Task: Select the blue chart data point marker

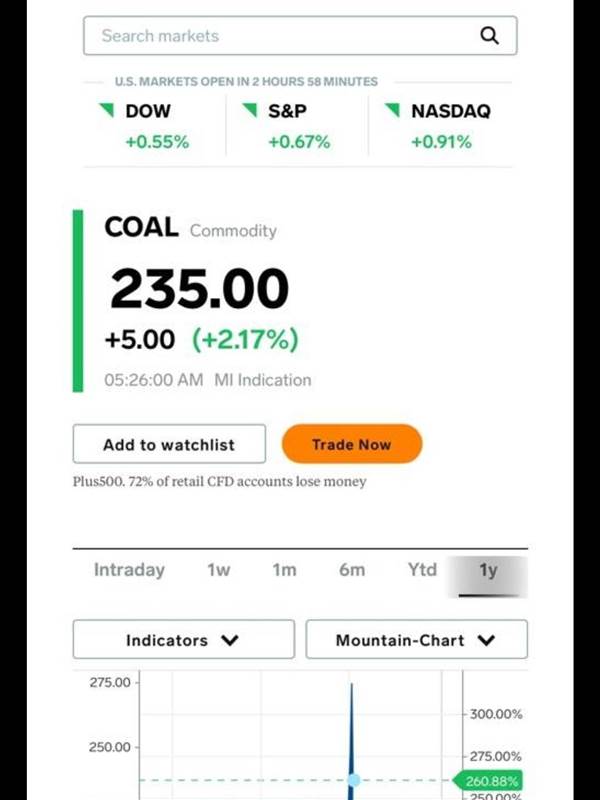Action: click(354, 780)
